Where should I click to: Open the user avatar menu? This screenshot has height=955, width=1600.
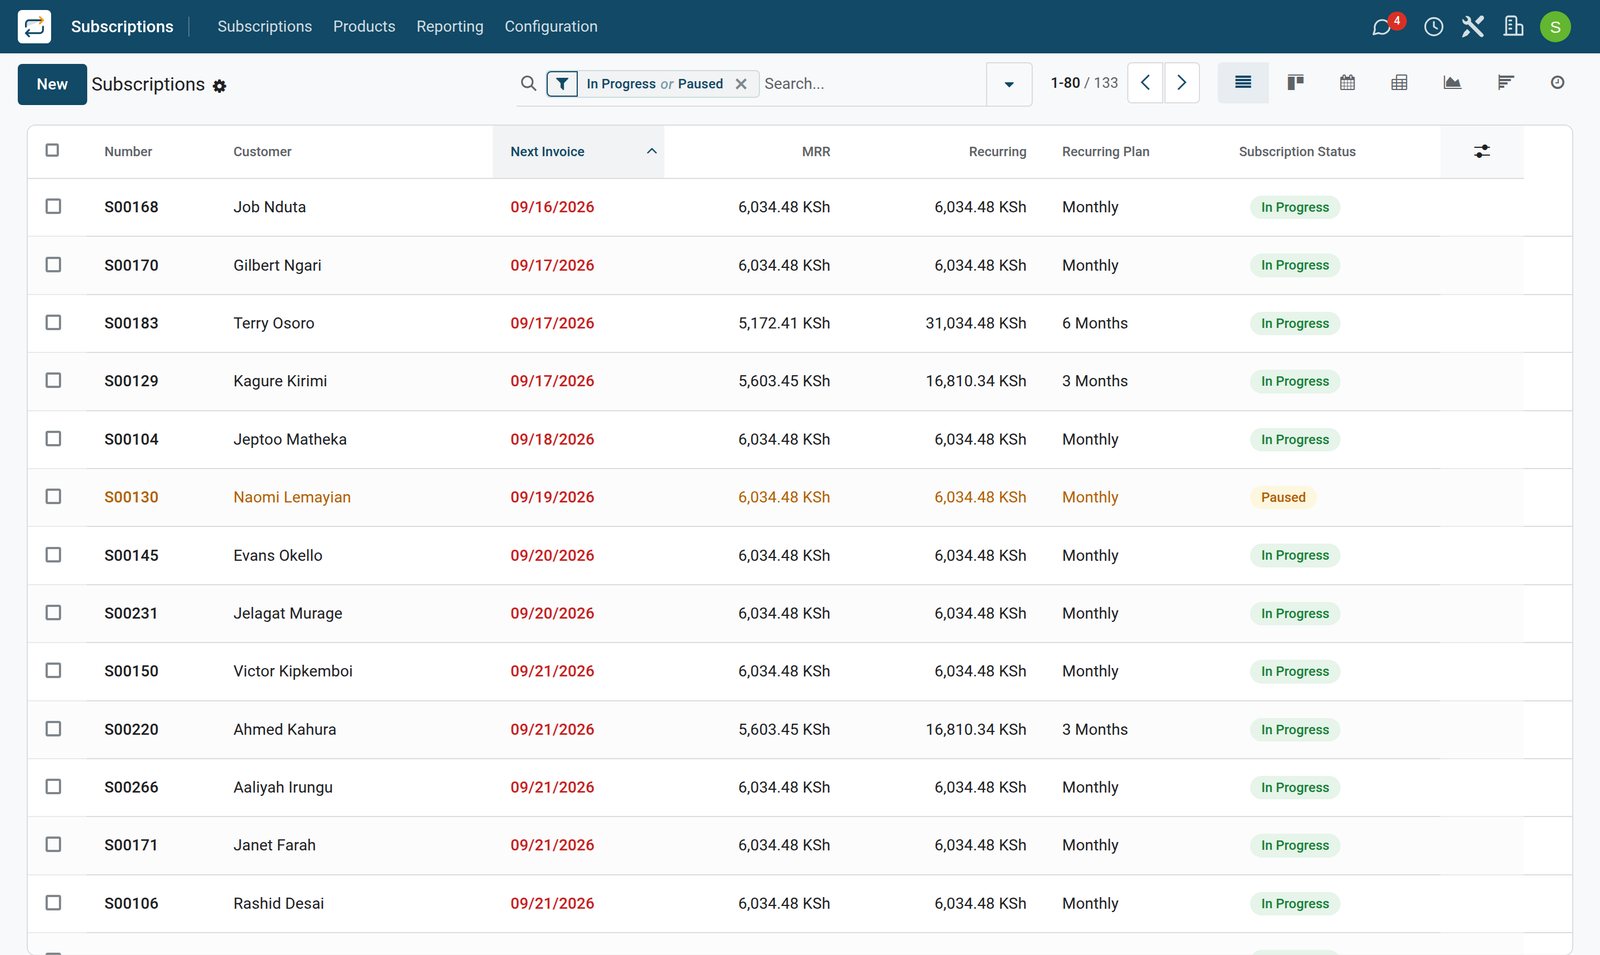(1555, 27)
